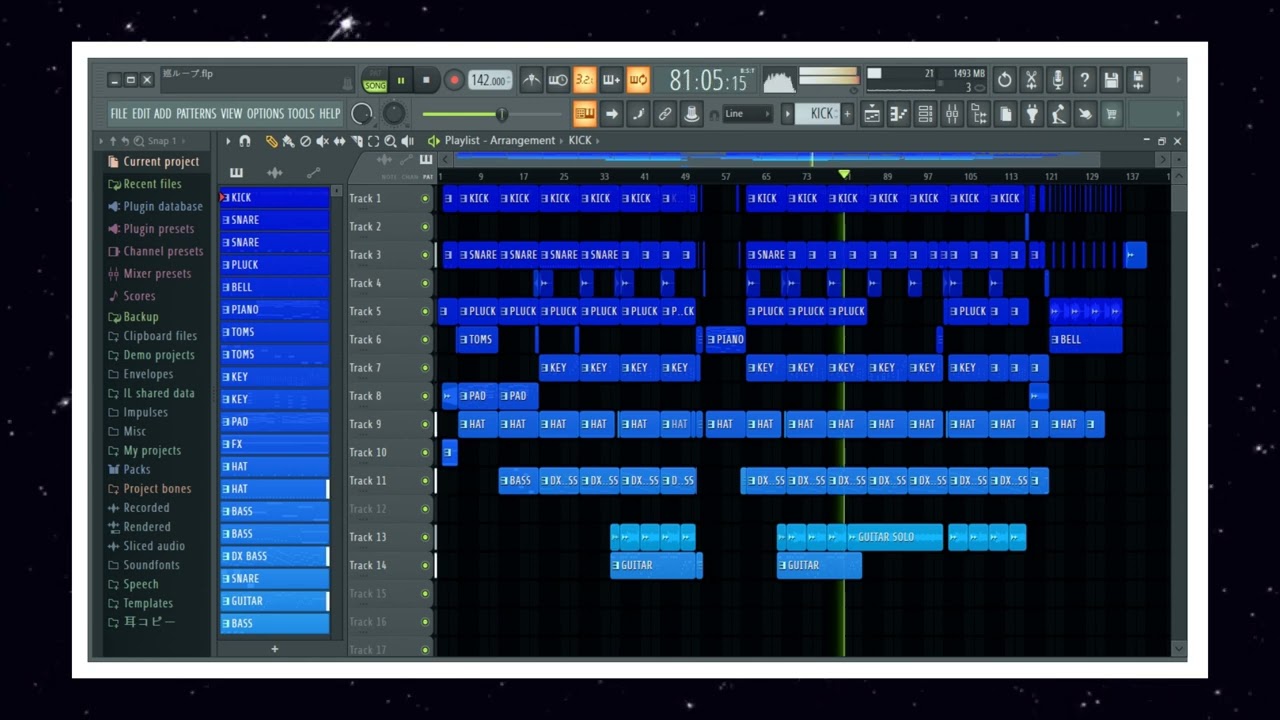
Task: Toggle the metronome icon
Action: [532, 80]
